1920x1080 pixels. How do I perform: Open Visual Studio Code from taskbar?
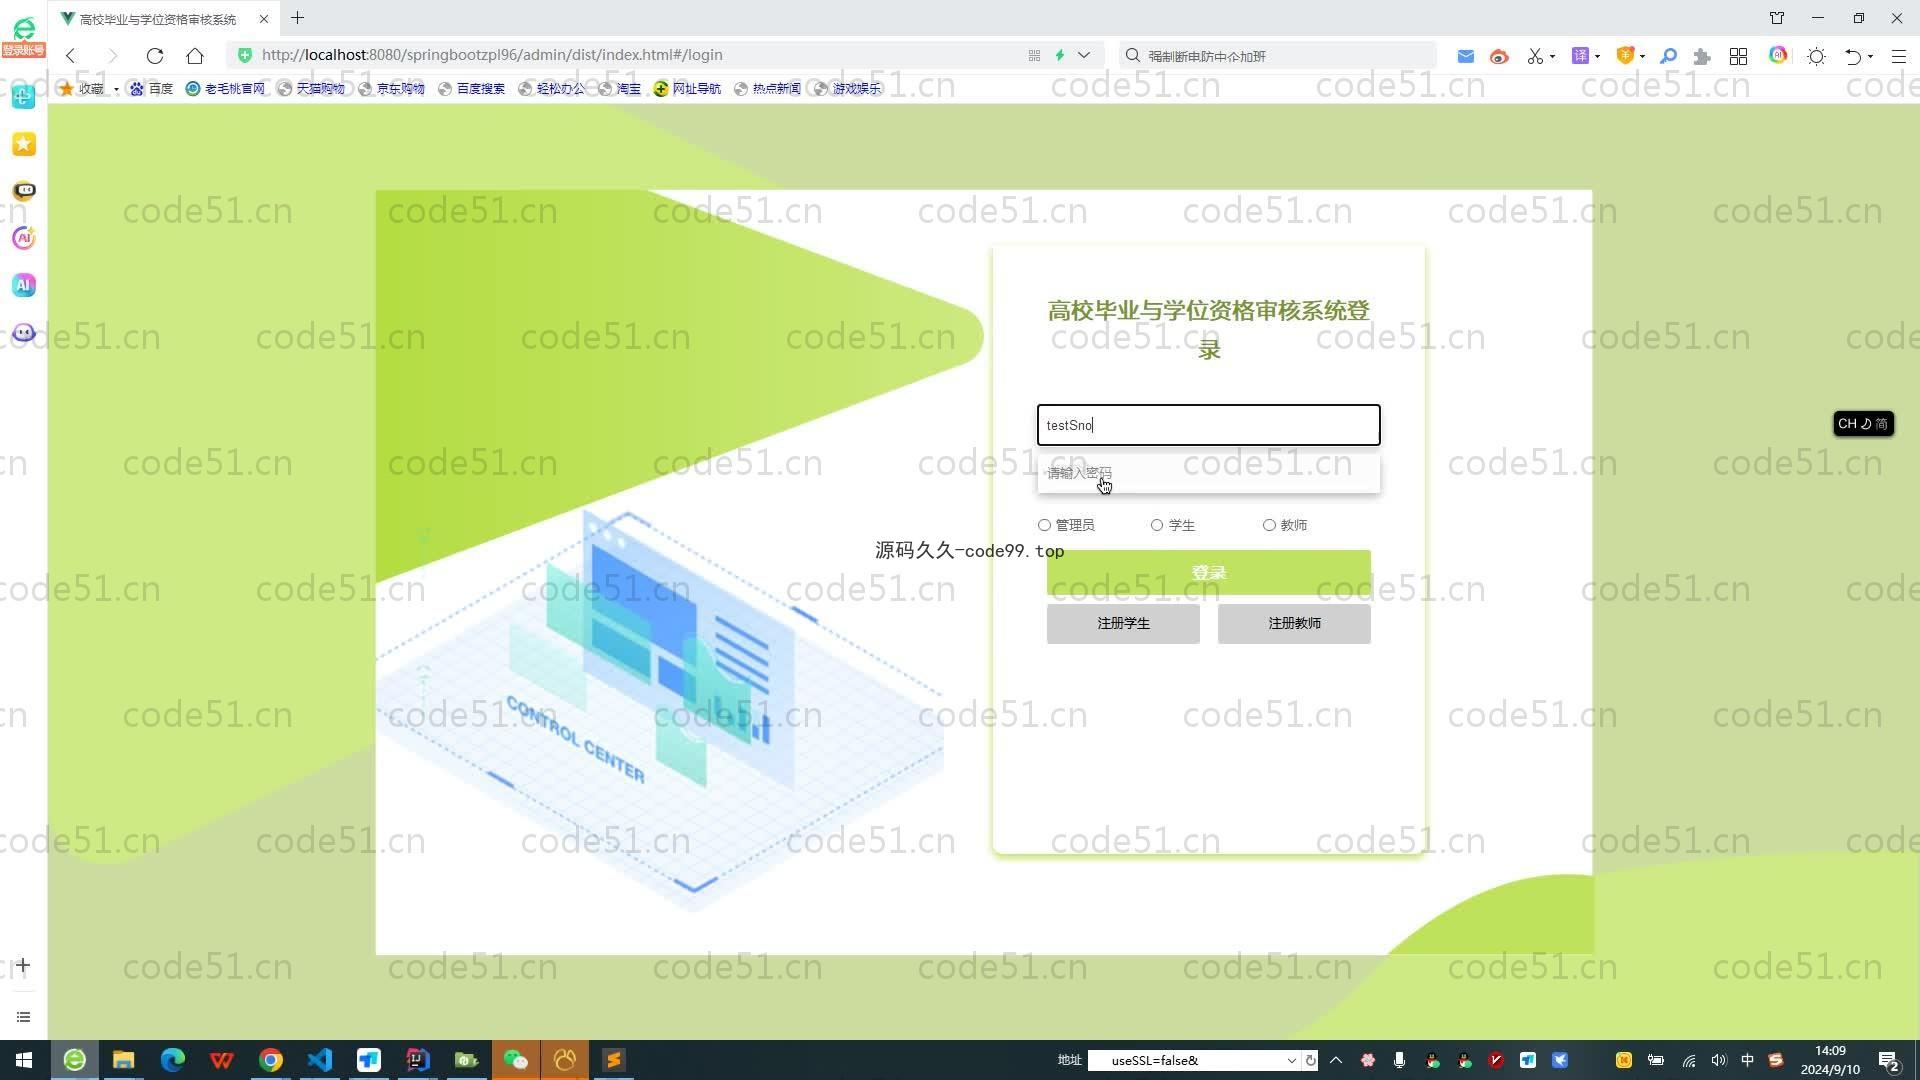tap(320, 1060)
